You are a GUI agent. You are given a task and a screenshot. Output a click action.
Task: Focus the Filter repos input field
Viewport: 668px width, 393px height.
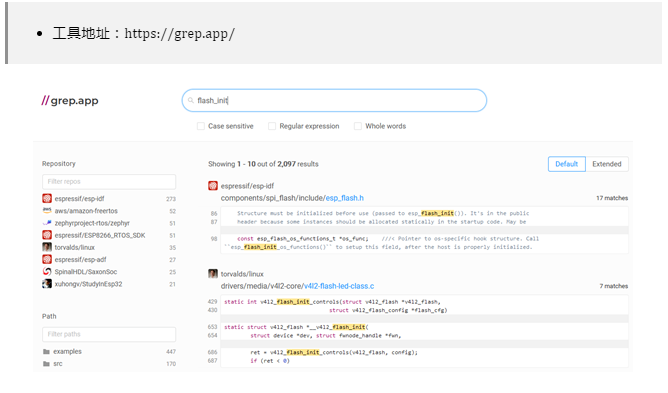point(109,182)
